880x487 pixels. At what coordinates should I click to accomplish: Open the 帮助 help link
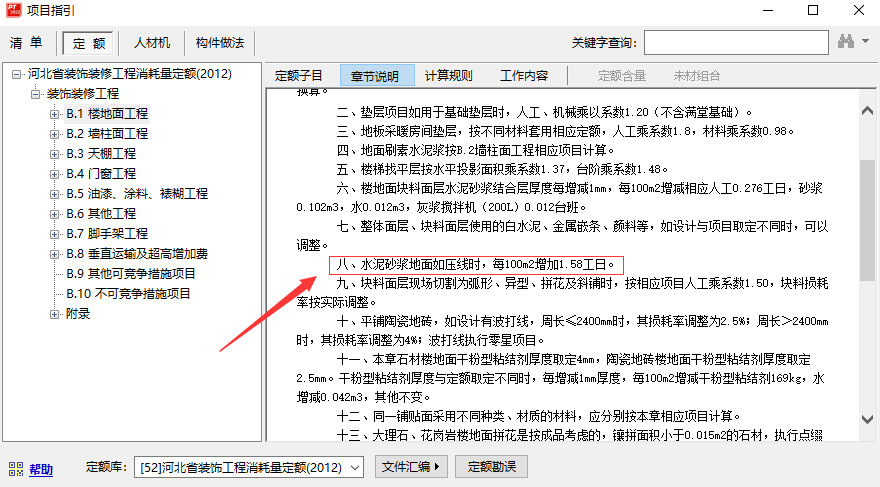click(41, 470)
